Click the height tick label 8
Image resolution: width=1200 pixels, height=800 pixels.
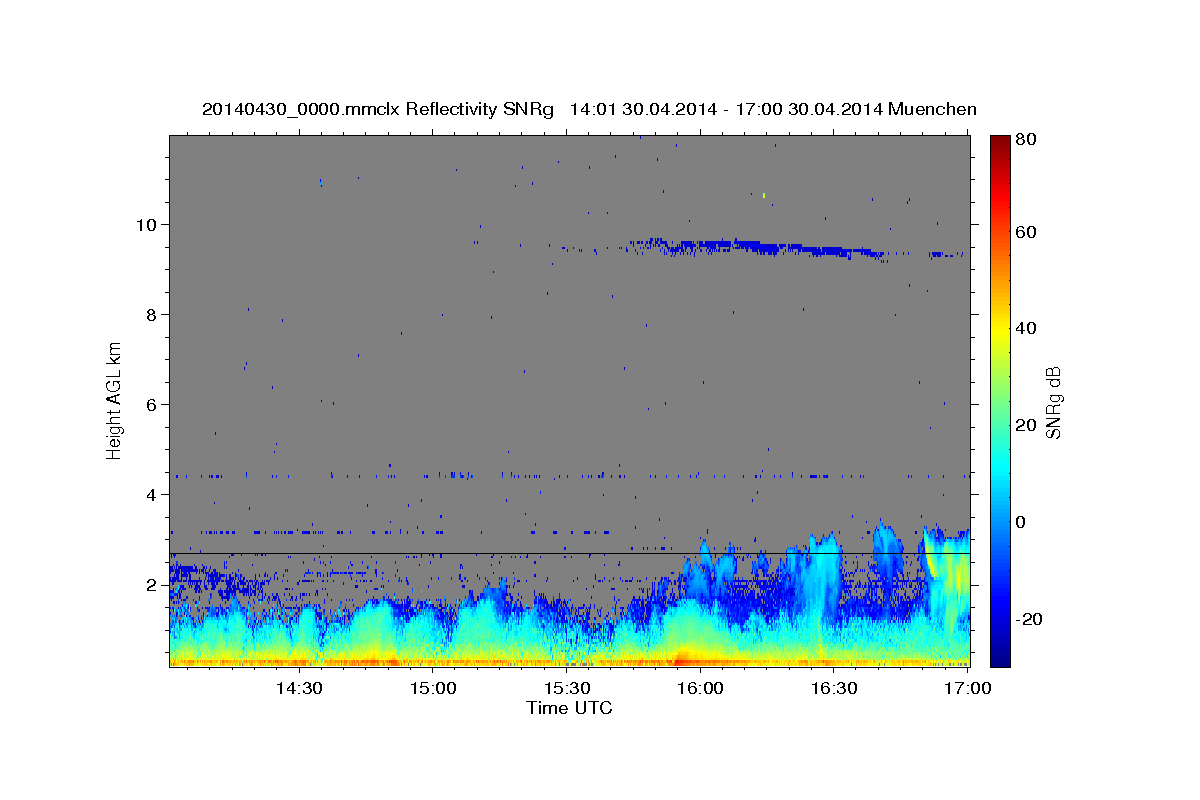[153, 314]
